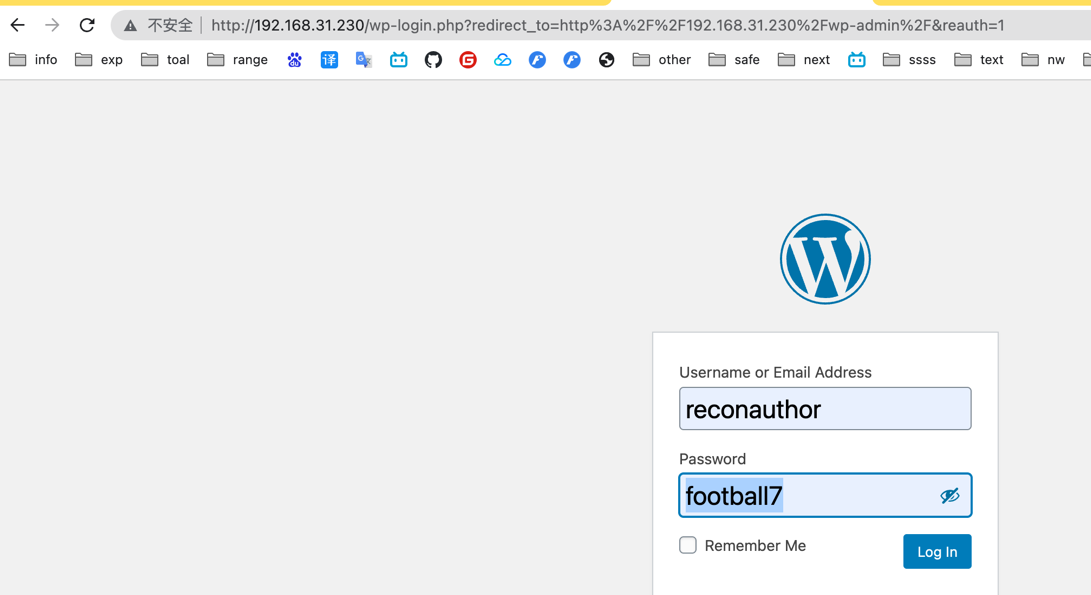Screen dimensions: 1091x595
Task: Click the WordPress logo
Action: coord(825,259)
